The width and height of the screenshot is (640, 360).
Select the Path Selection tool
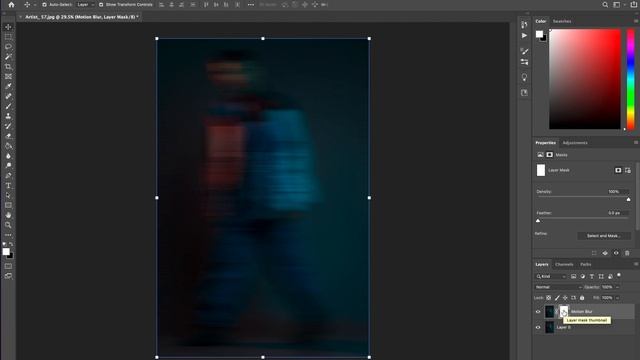8,196
